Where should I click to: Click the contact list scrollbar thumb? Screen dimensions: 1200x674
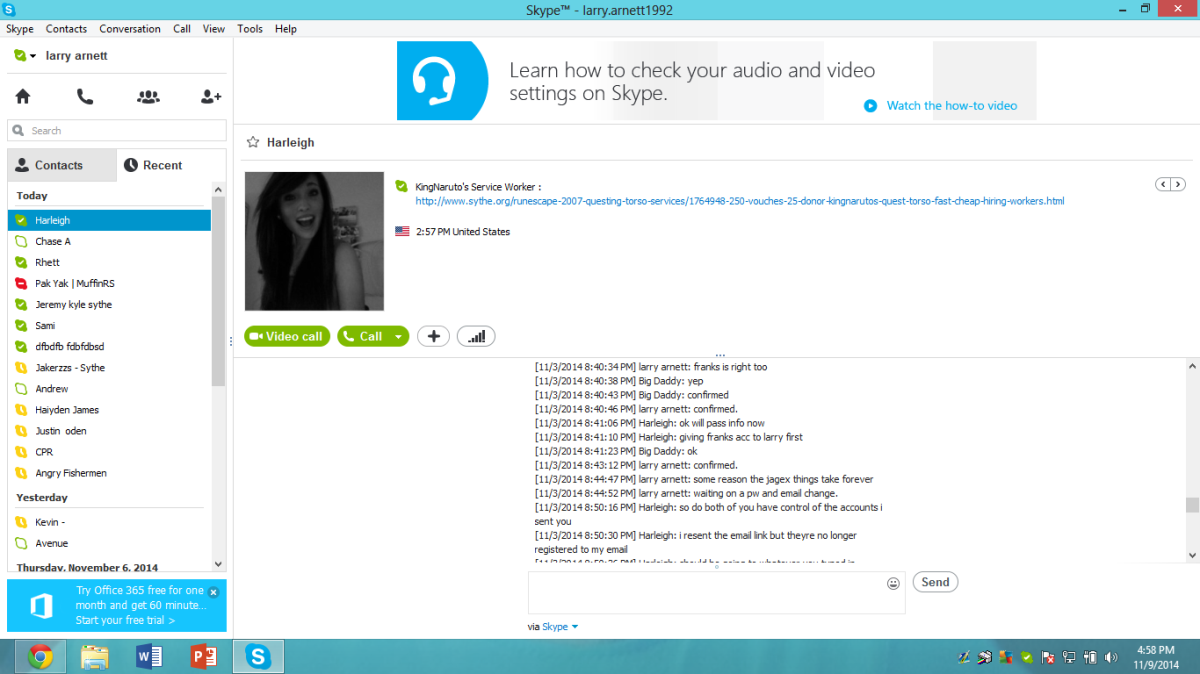point(219,291)
